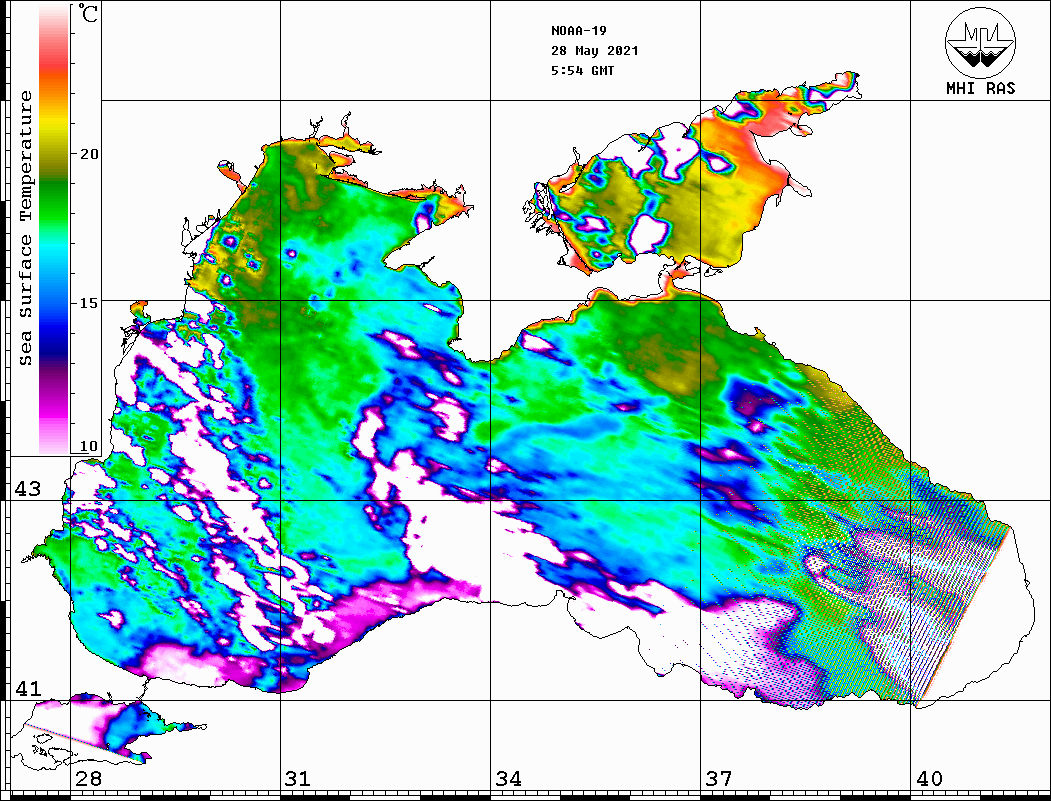Screen dimensions: 1051x801
Task: Click the time '5:54 GMT'
Action: [x=582, y=70]
